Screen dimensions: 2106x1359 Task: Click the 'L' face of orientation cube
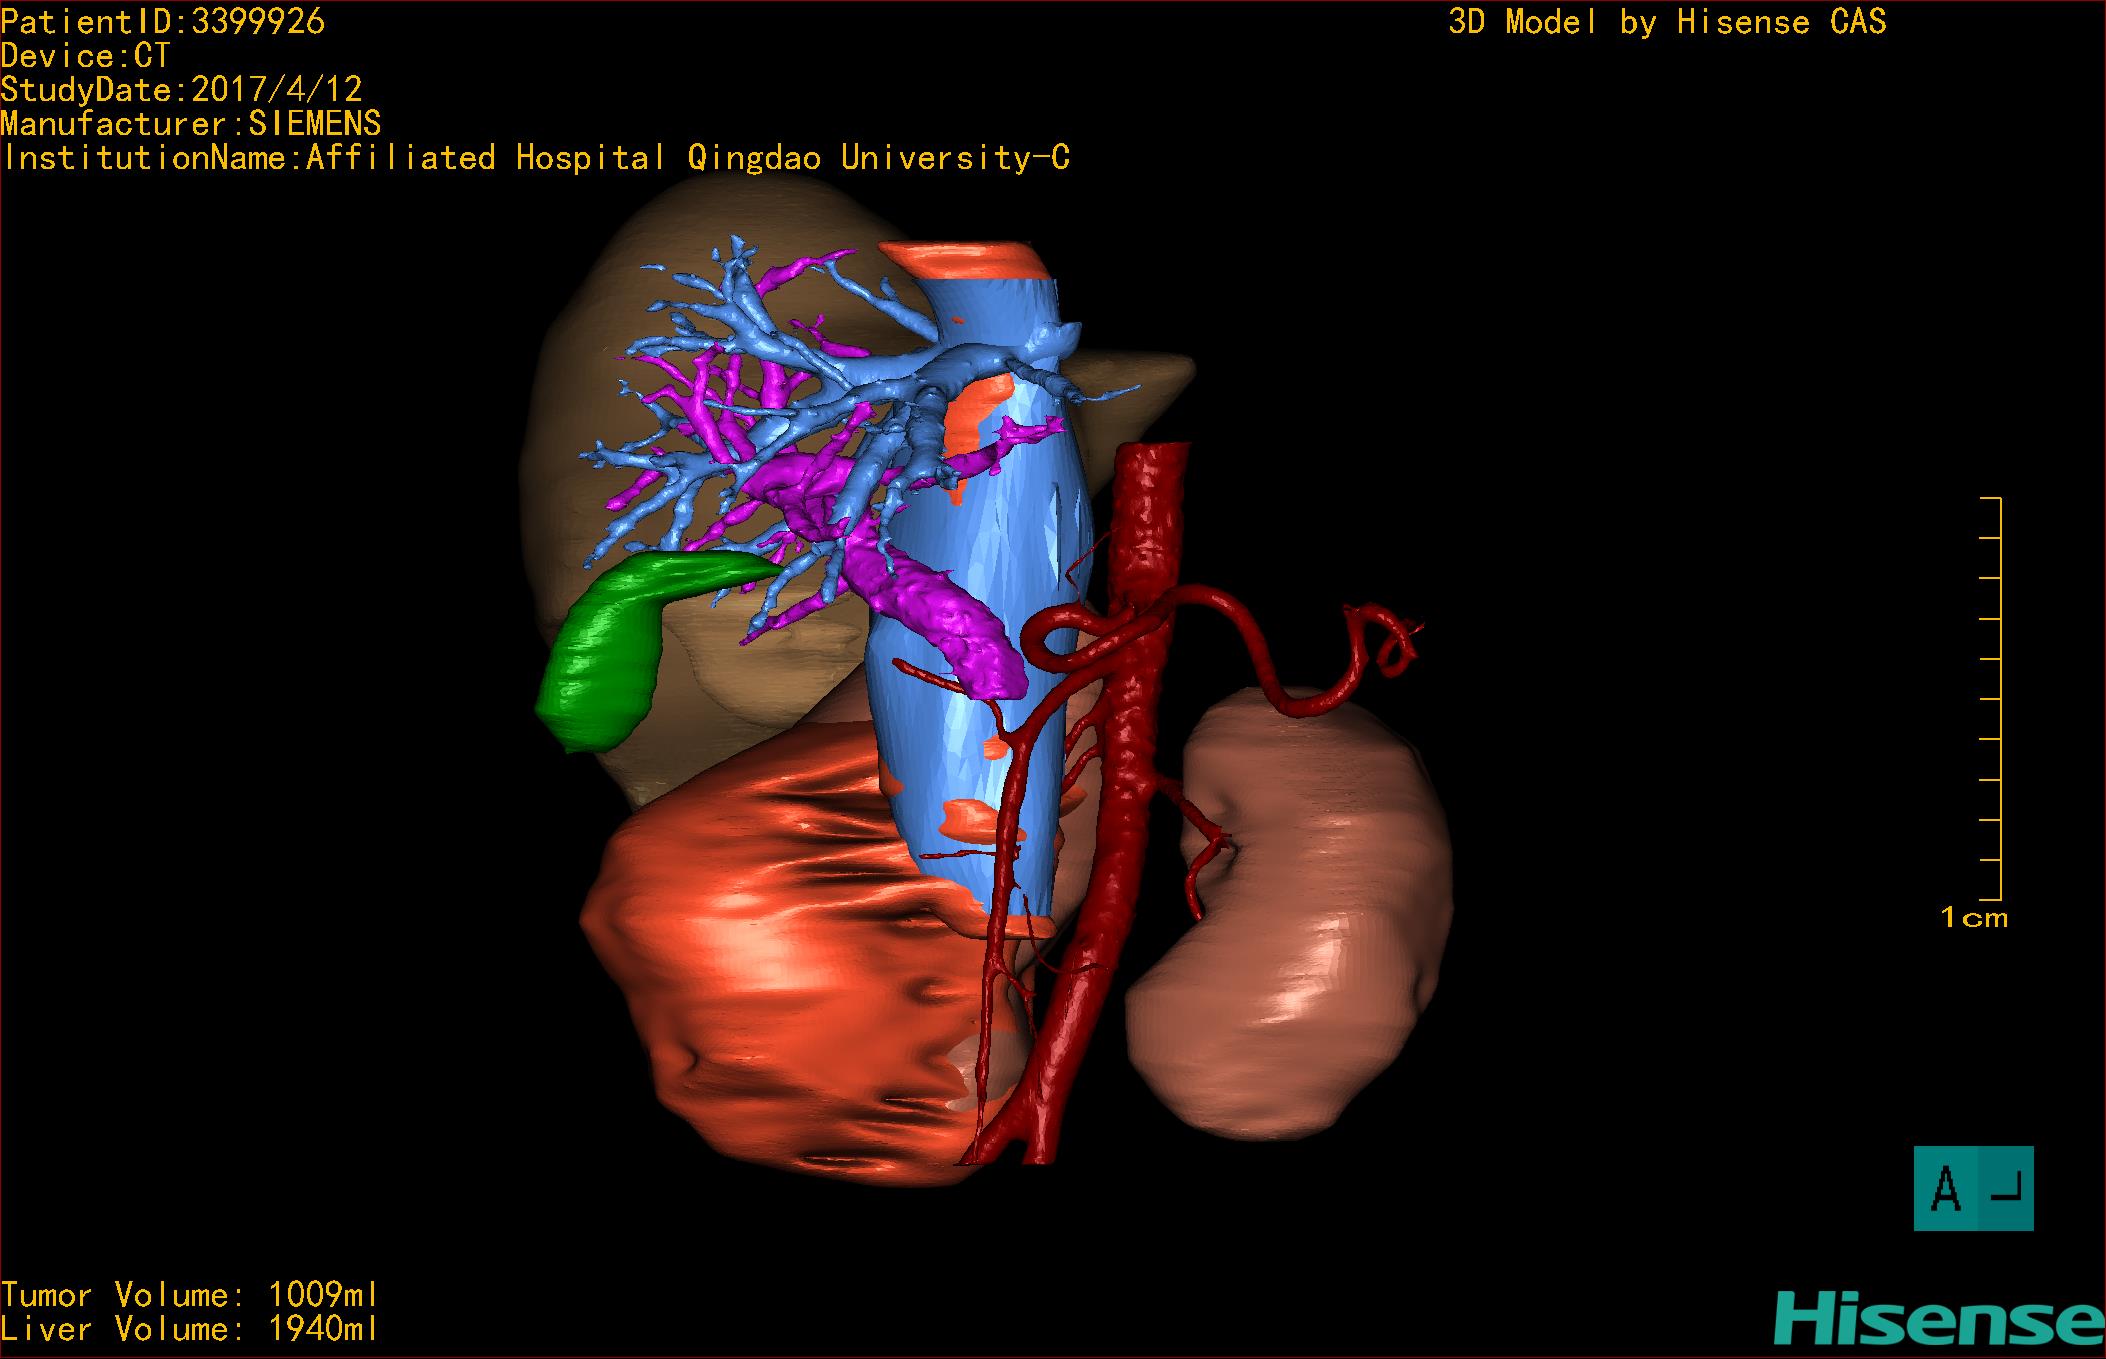(2006, 1189)
